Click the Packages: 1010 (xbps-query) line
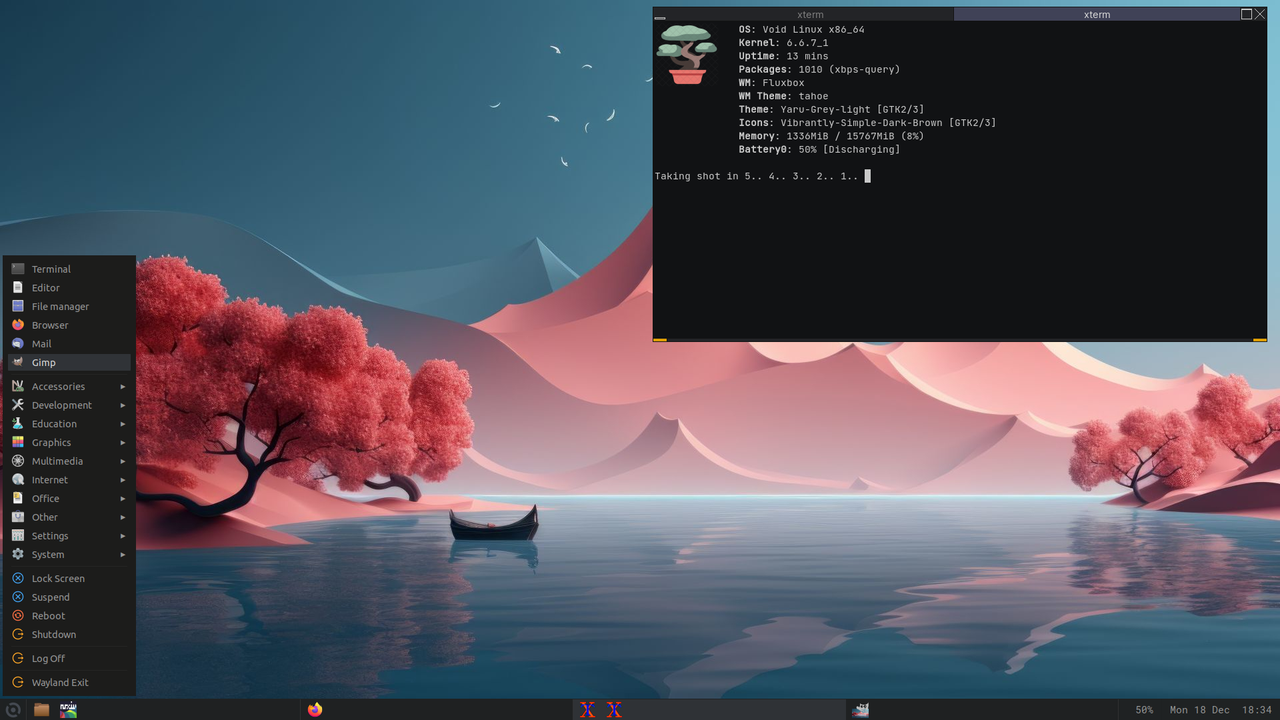The image size is (1280, 720). (820, 70)
